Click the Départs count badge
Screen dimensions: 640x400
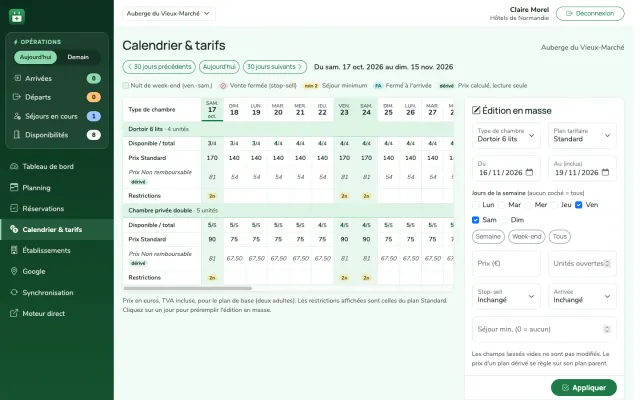coord(93,97)
